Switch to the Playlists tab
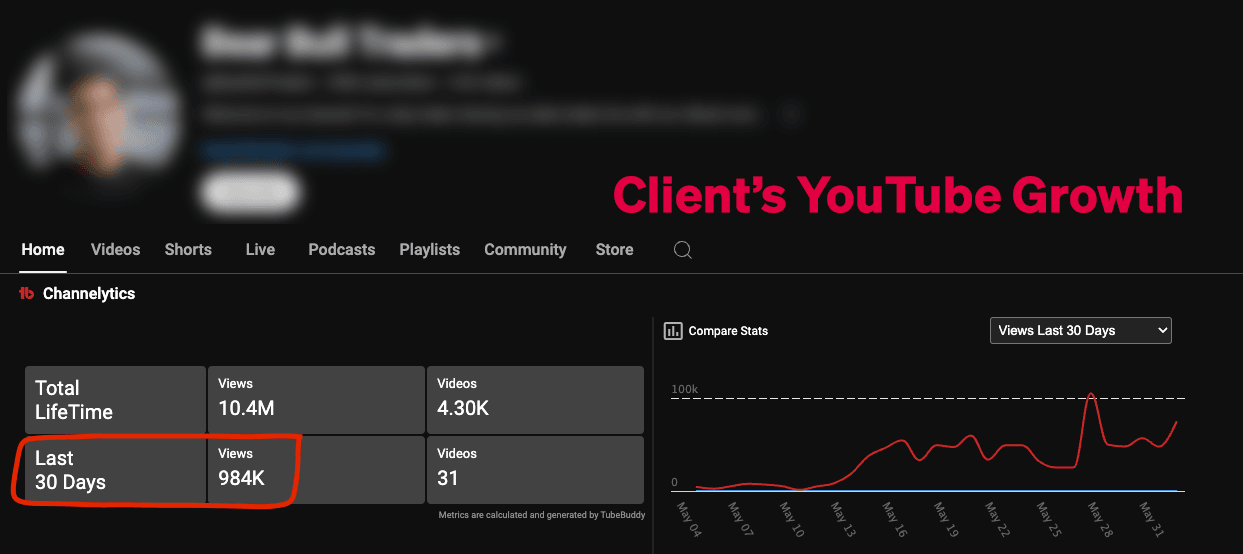The width and height of the screenshot is (1243, 554). pos(429,250)
